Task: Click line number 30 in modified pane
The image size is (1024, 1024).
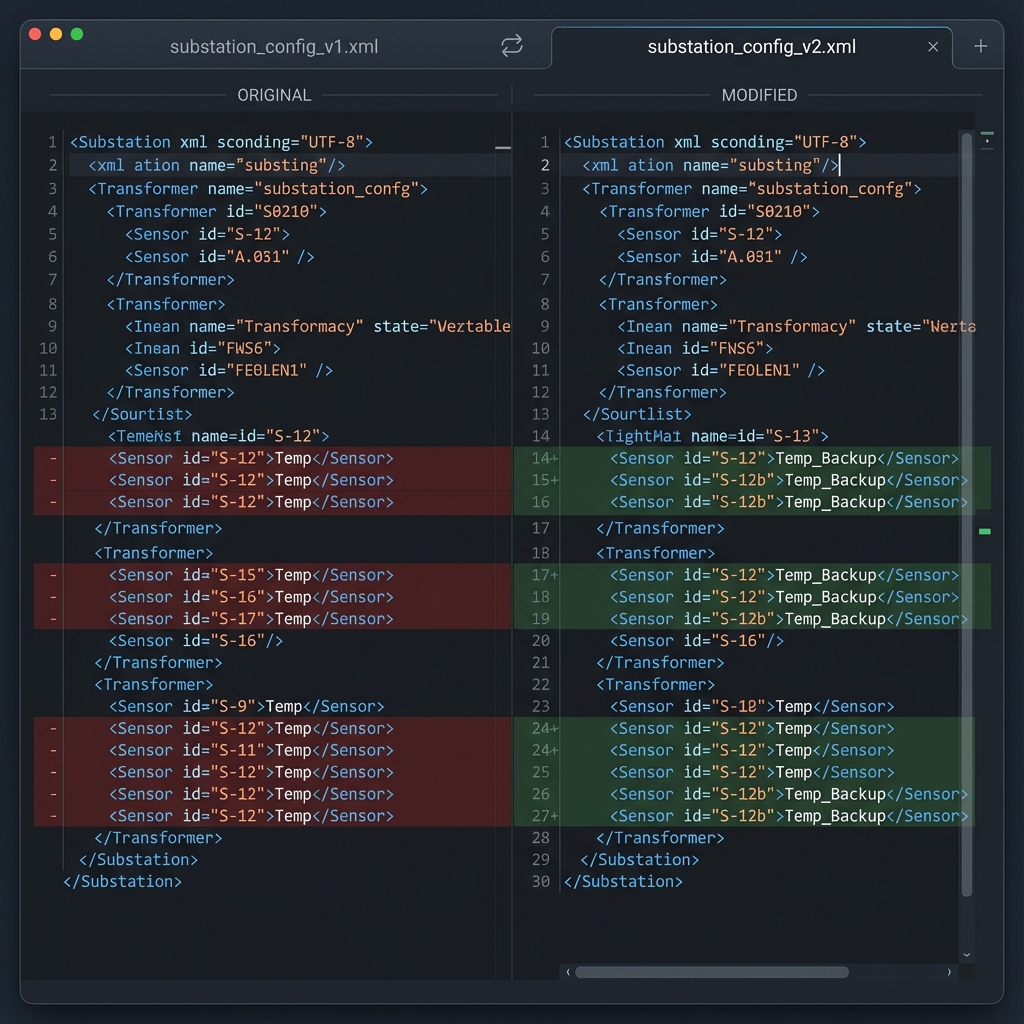Action: (x=540, y=881)
